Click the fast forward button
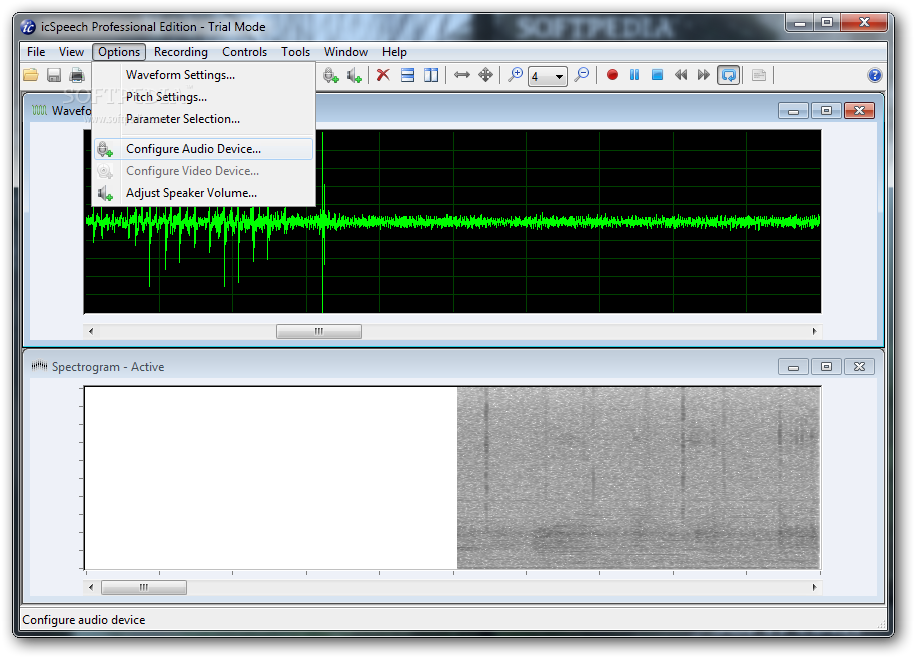This screenshot has height=658, width=915. pyautogui.click(x=704, y=75)
